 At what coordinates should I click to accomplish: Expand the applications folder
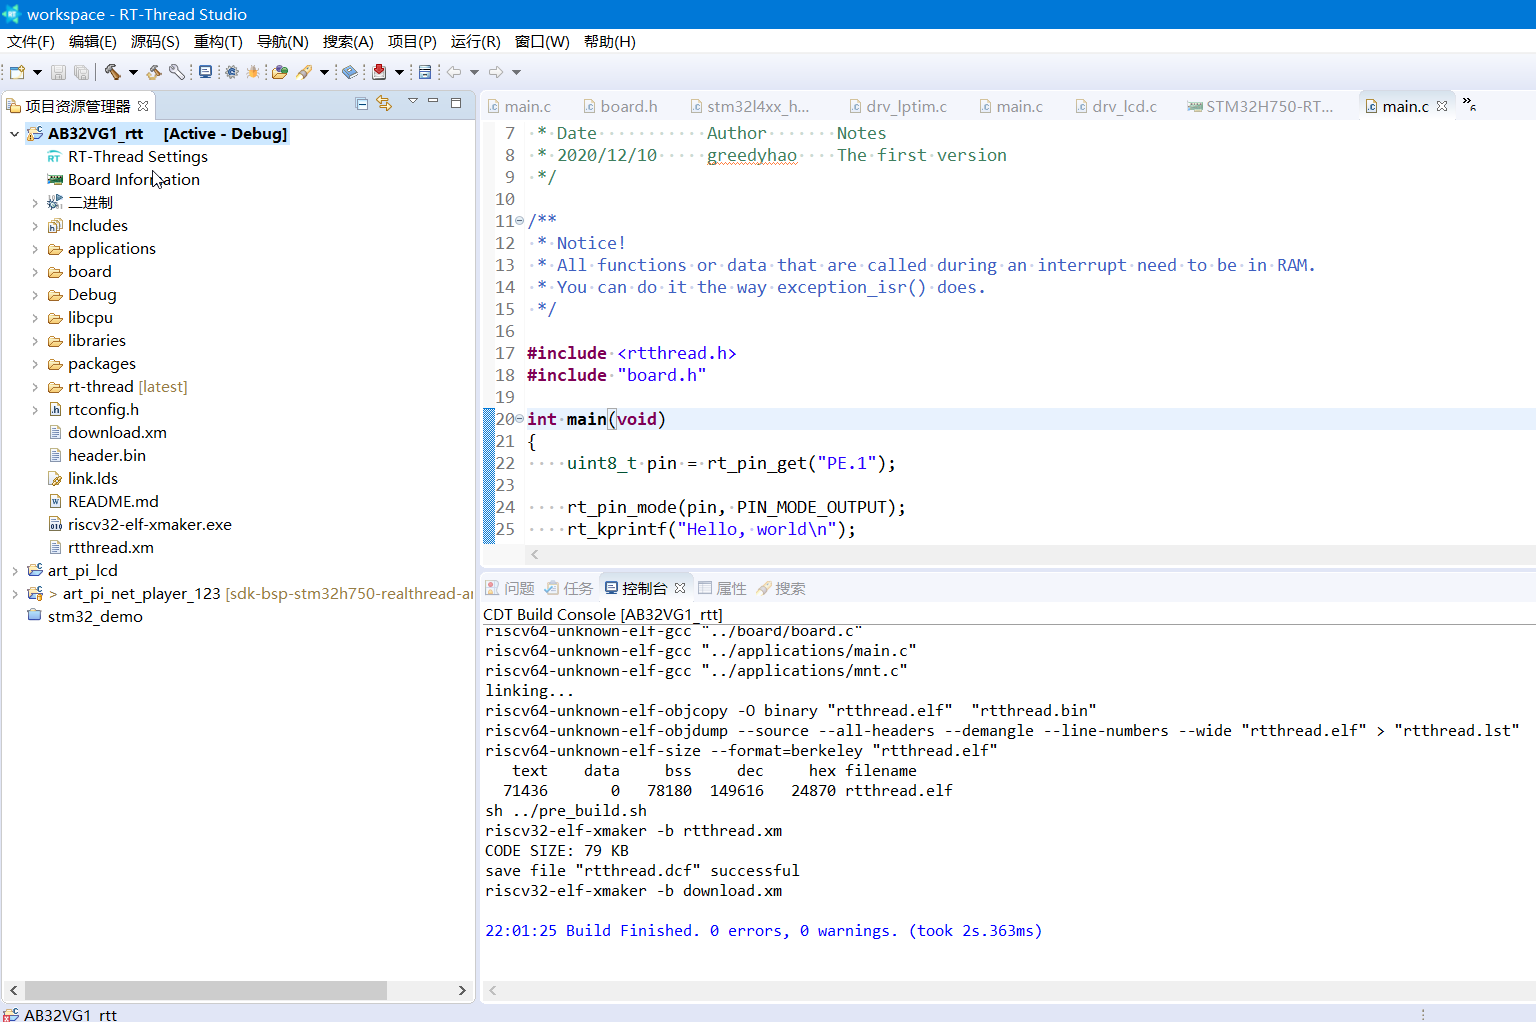click(x=35, y=249)
